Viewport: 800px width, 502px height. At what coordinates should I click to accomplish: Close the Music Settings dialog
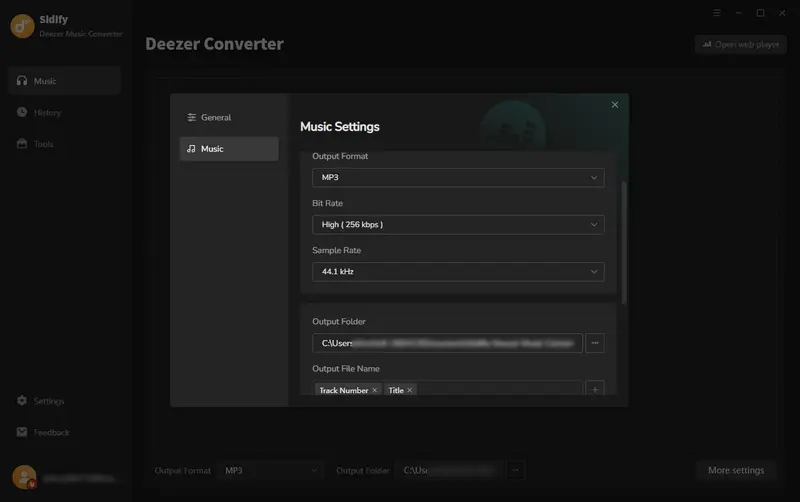(615, 105)
